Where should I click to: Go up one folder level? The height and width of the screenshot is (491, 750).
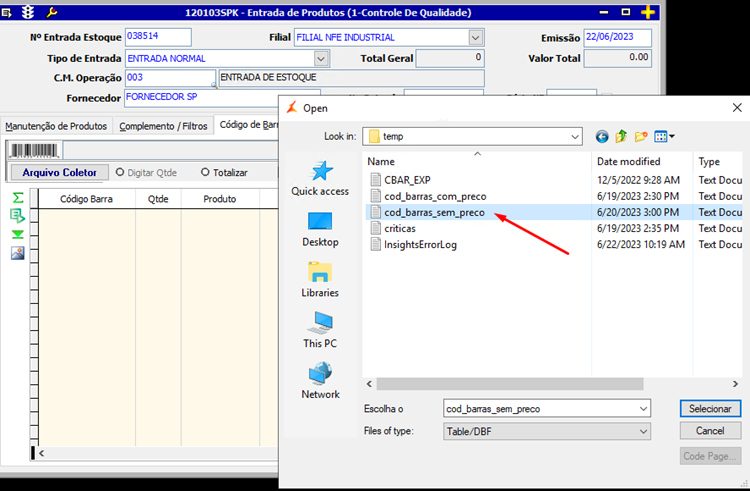click(x=621, y=137)
